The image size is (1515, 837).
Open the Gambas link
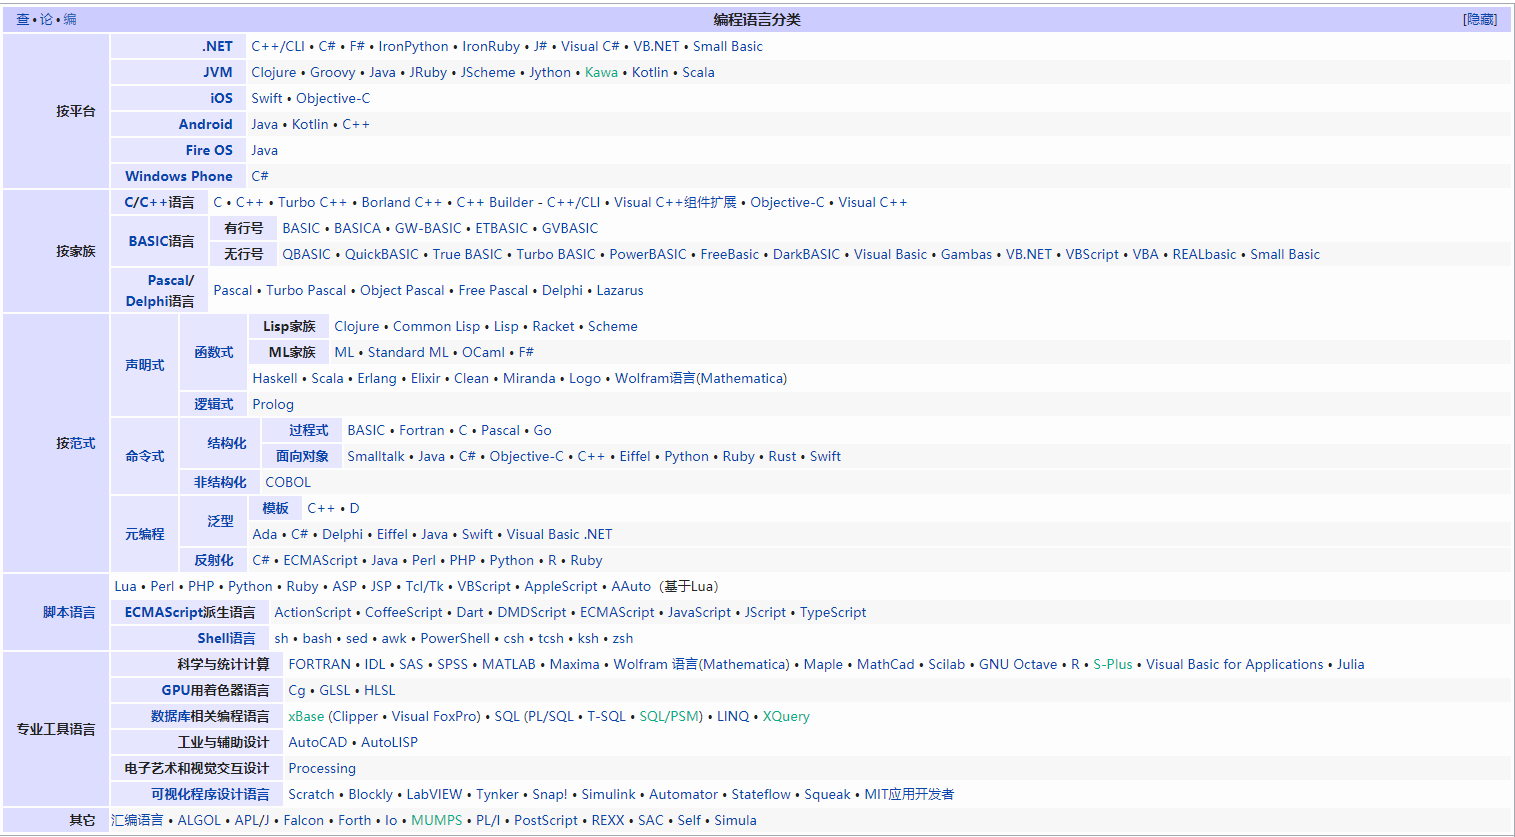[966, 254]
